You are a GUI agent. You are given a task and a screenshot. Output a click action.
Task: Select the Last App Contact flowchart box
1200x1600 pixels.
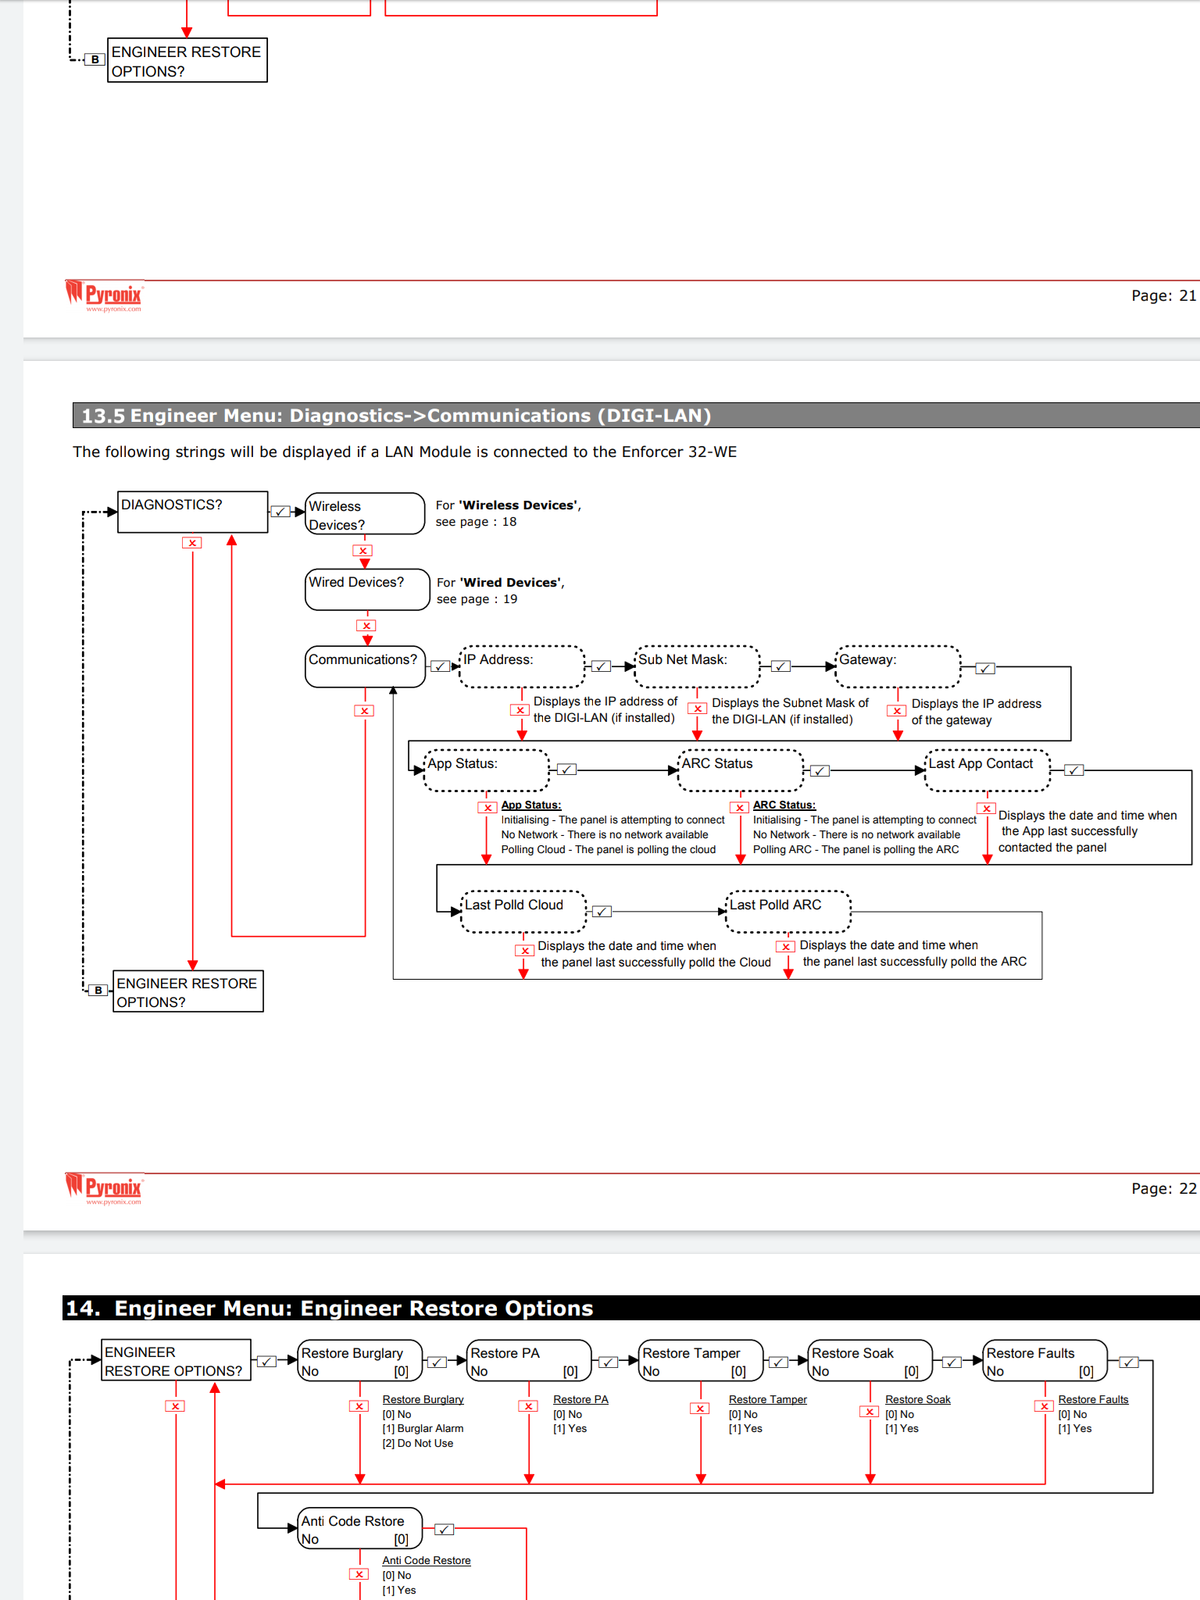(986, 770)
